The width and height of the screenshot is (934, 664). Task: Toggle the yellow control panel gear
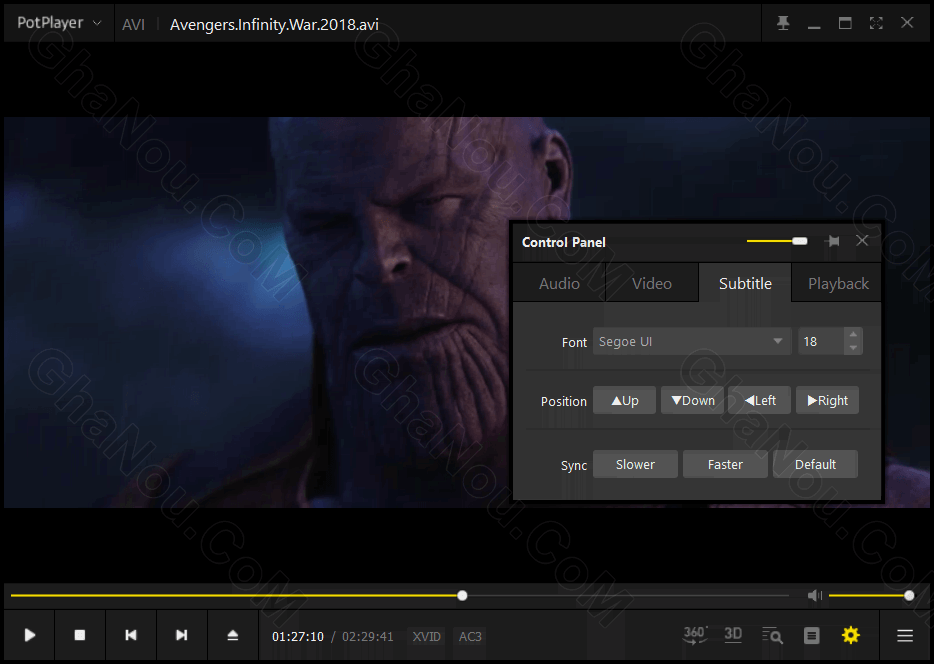click(851, 635)
